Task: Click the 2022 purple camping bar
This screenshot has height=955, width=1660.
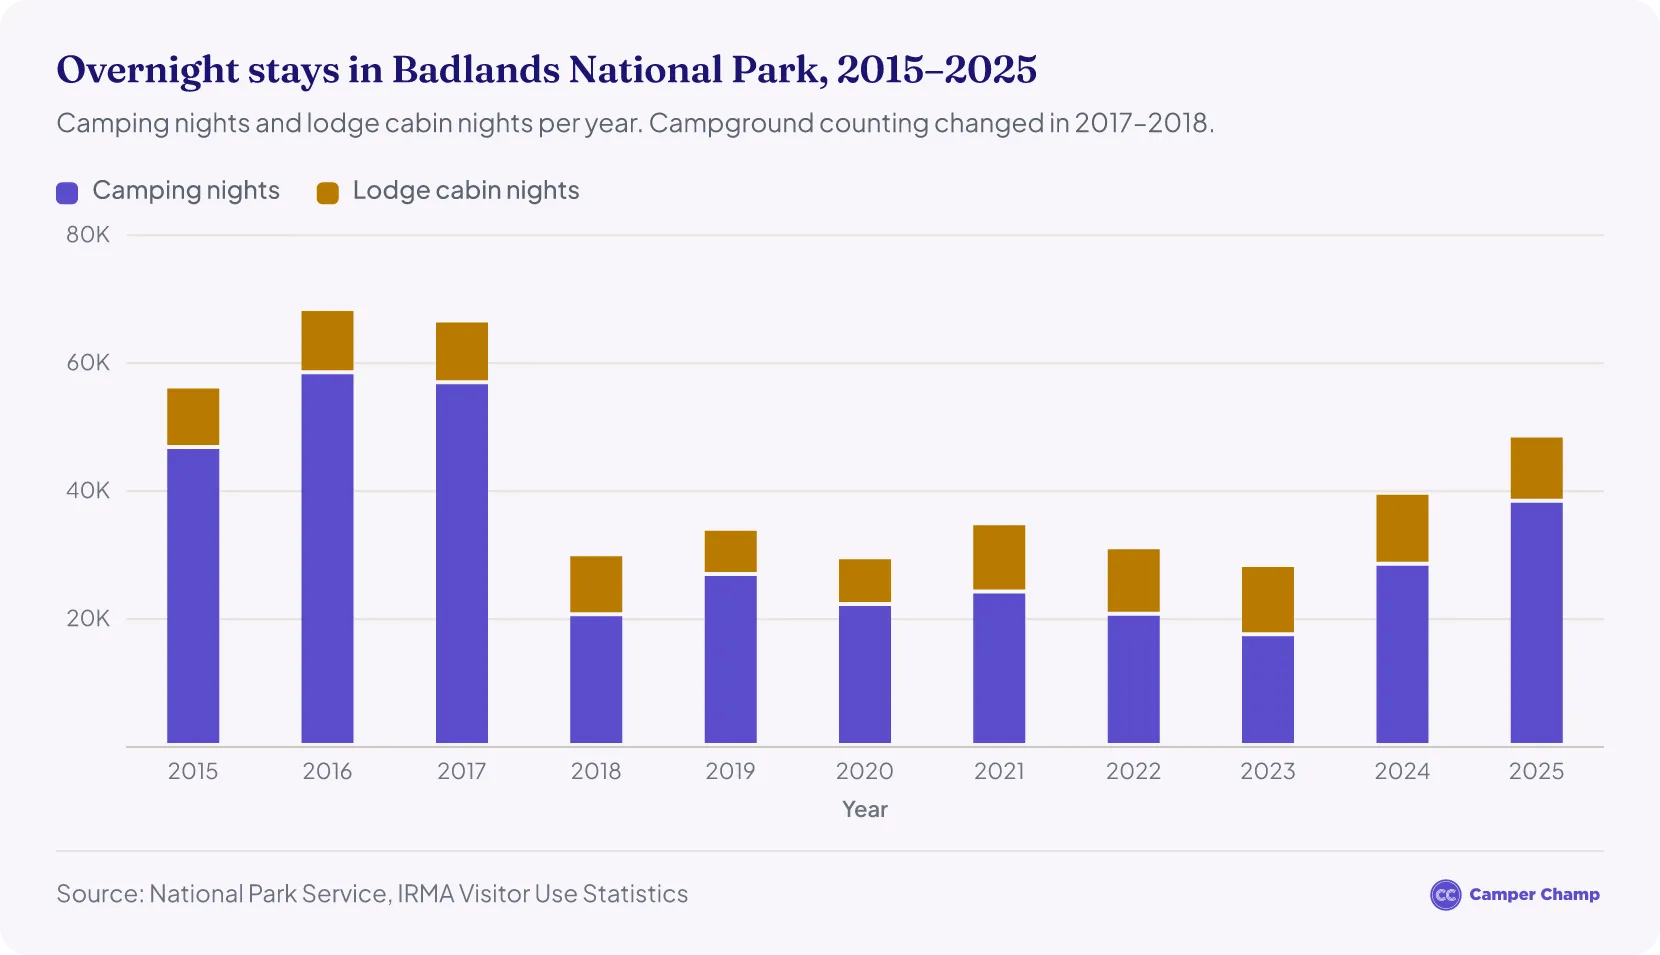Action: 1134,679
